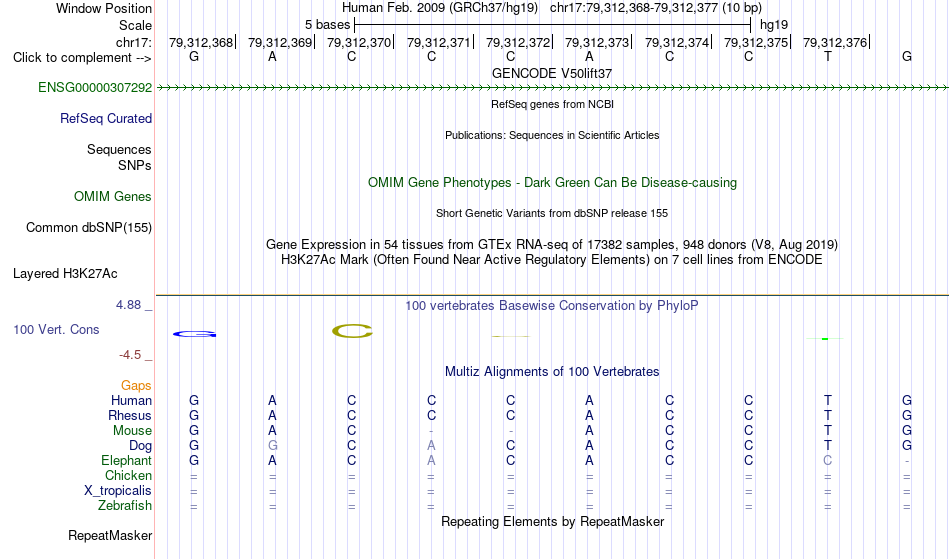Click the orange Gaps label

tap(136, 386)
